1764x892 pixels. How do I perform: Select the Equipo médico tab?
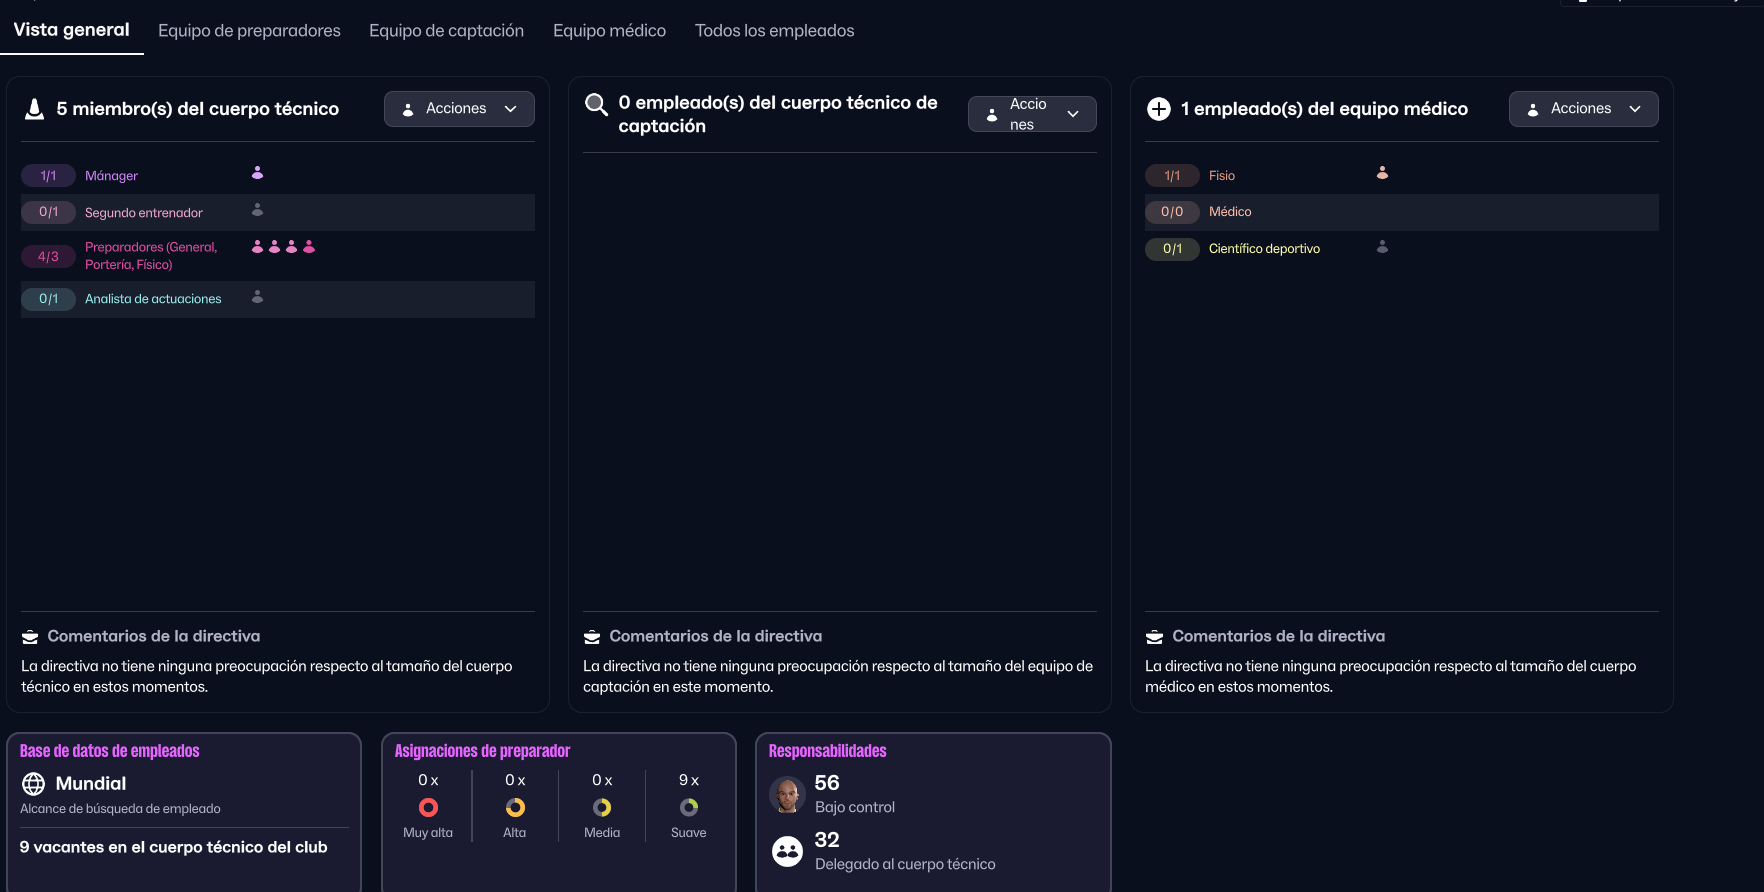(x=609, y=31)
